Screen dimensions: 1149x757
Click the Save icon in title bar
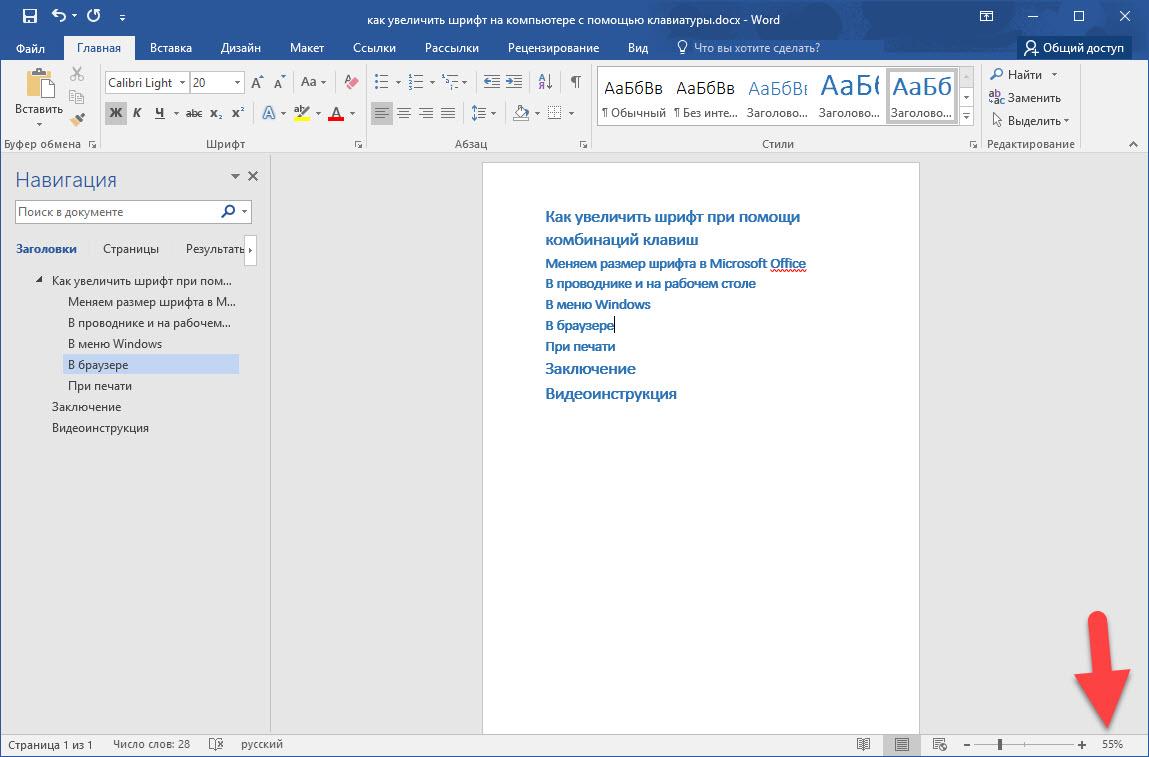pos(29,16)
